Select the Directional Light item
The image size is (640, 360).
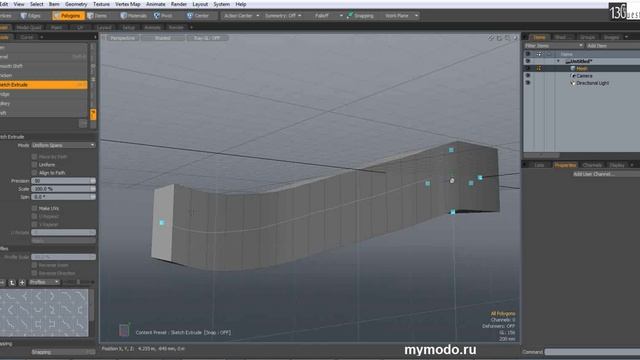point(592,83)
